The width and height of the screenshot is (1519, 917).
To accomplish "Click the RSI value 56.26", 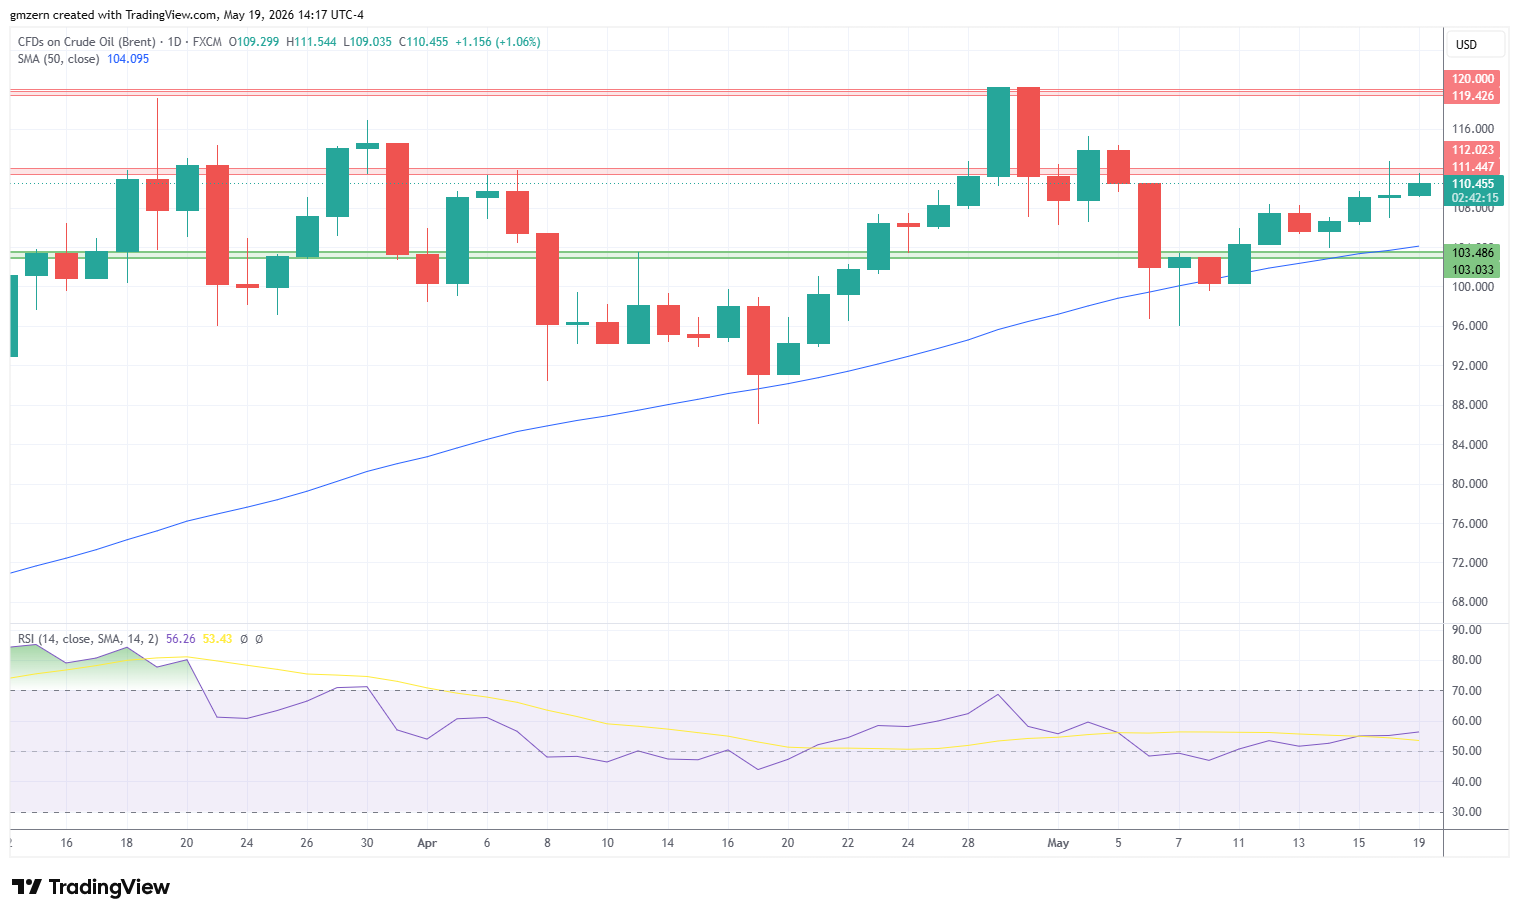I will [181, 639].
